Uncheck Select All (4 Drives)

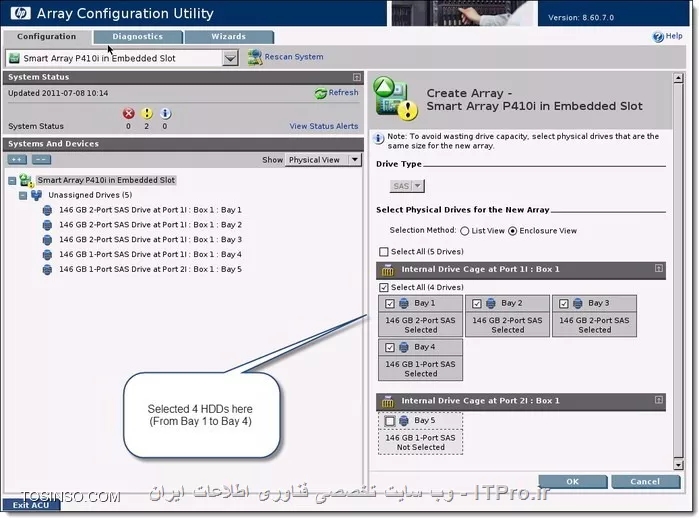tap(383, 288)
